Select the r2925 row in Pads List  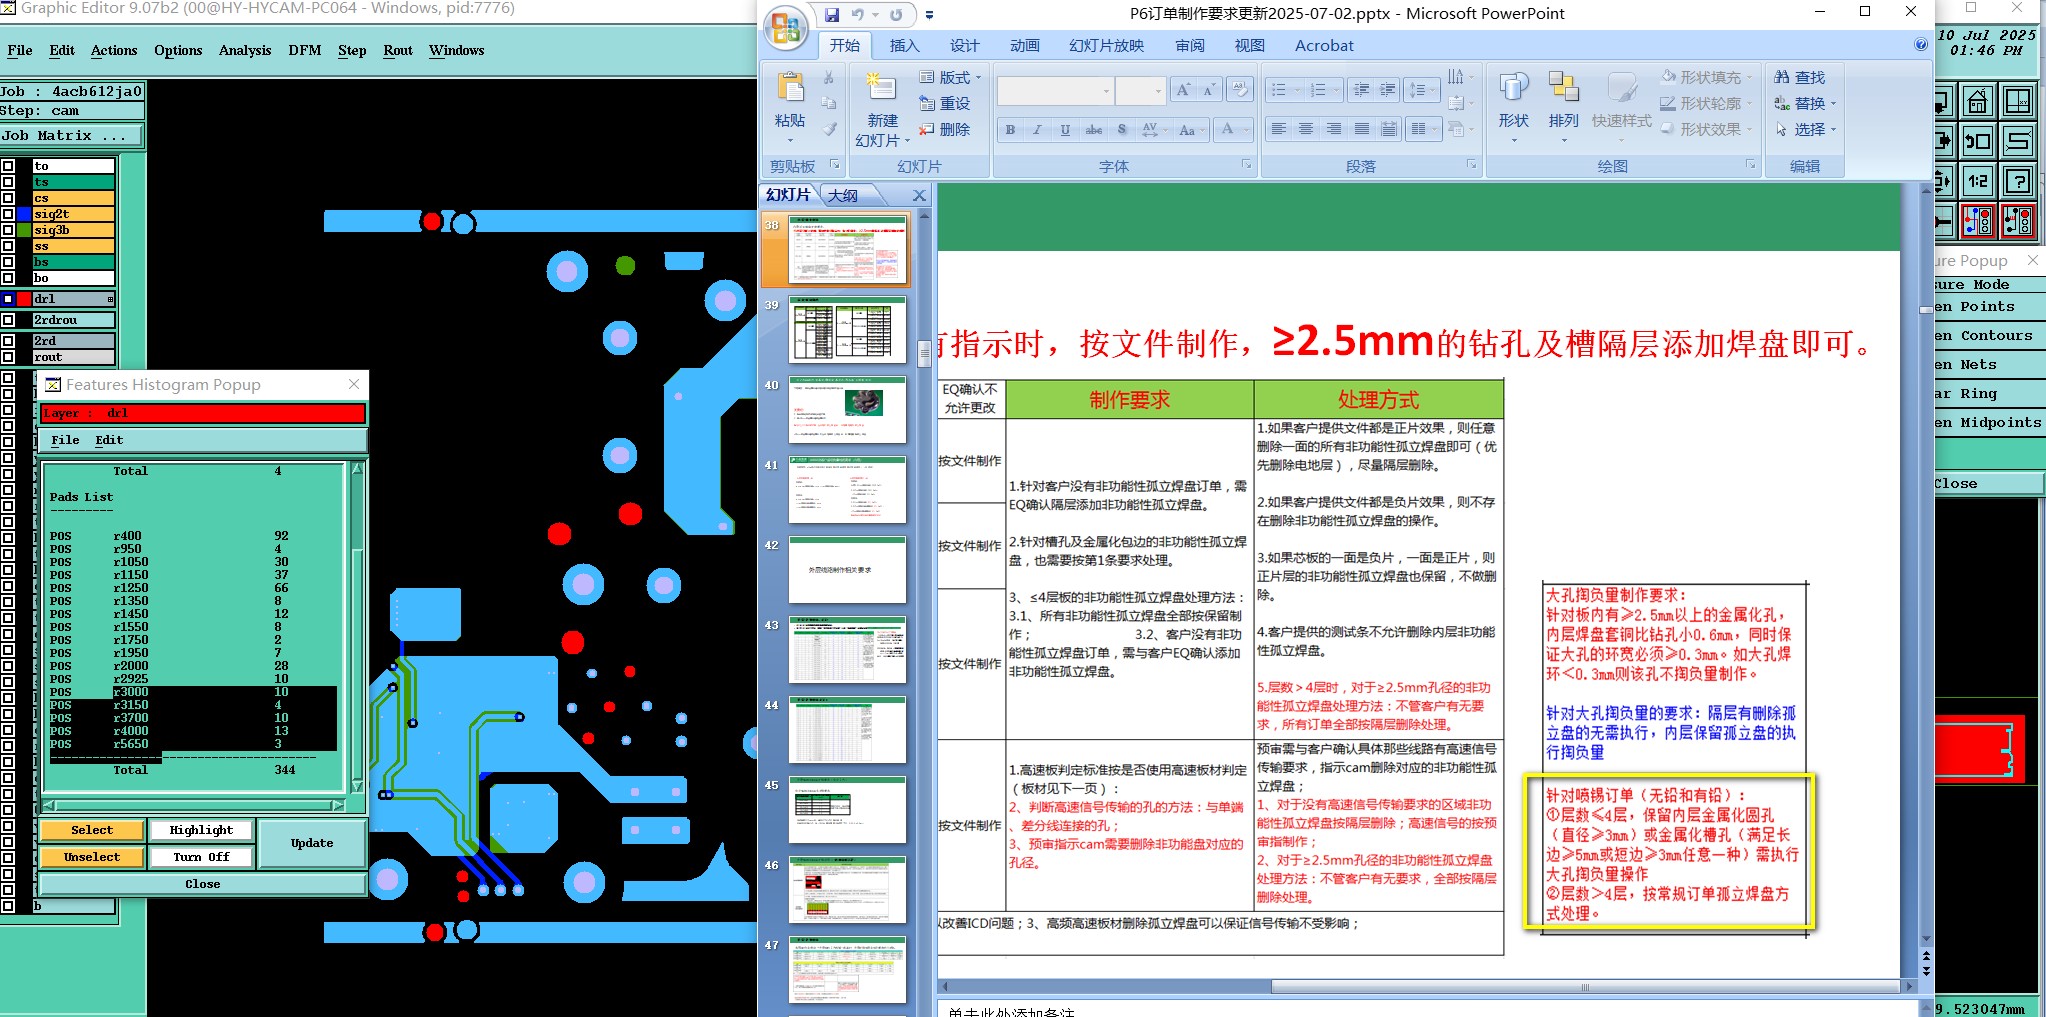tap(193, 679)
